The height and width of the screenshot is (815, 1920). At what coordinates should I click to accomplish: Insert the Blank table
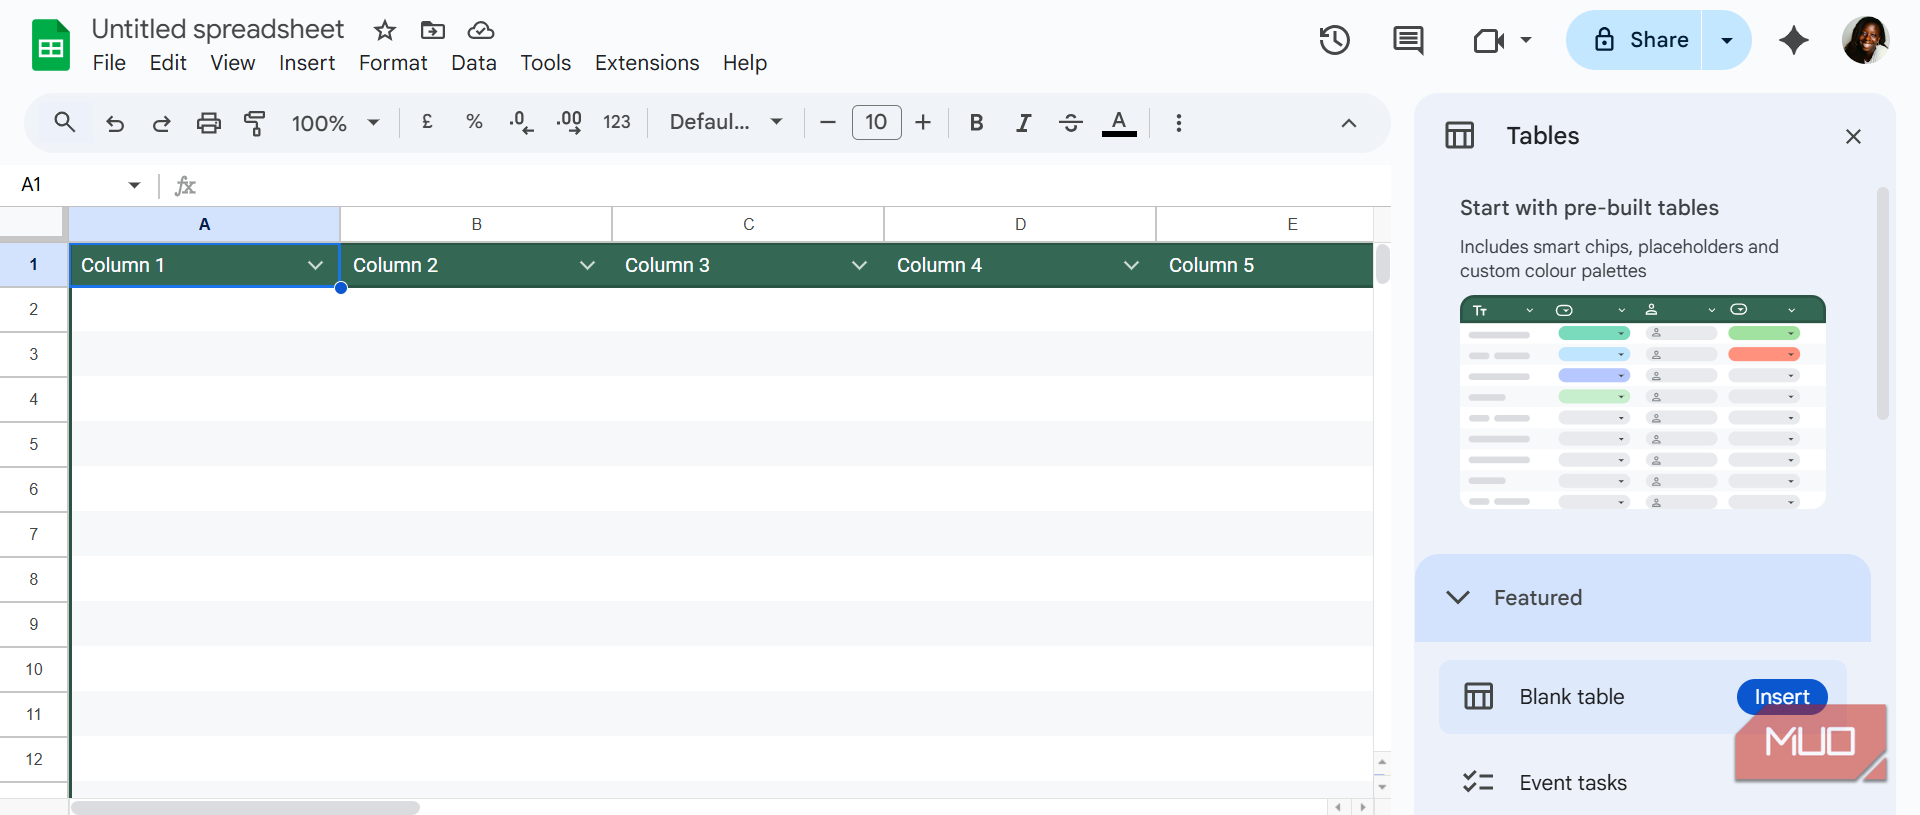1782,697
